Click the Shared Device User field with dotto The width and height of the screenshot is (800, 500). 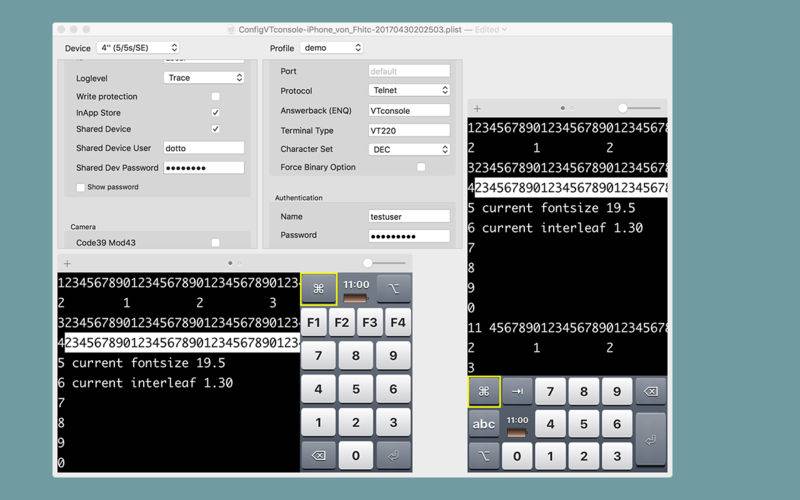[x=204, y=148]
